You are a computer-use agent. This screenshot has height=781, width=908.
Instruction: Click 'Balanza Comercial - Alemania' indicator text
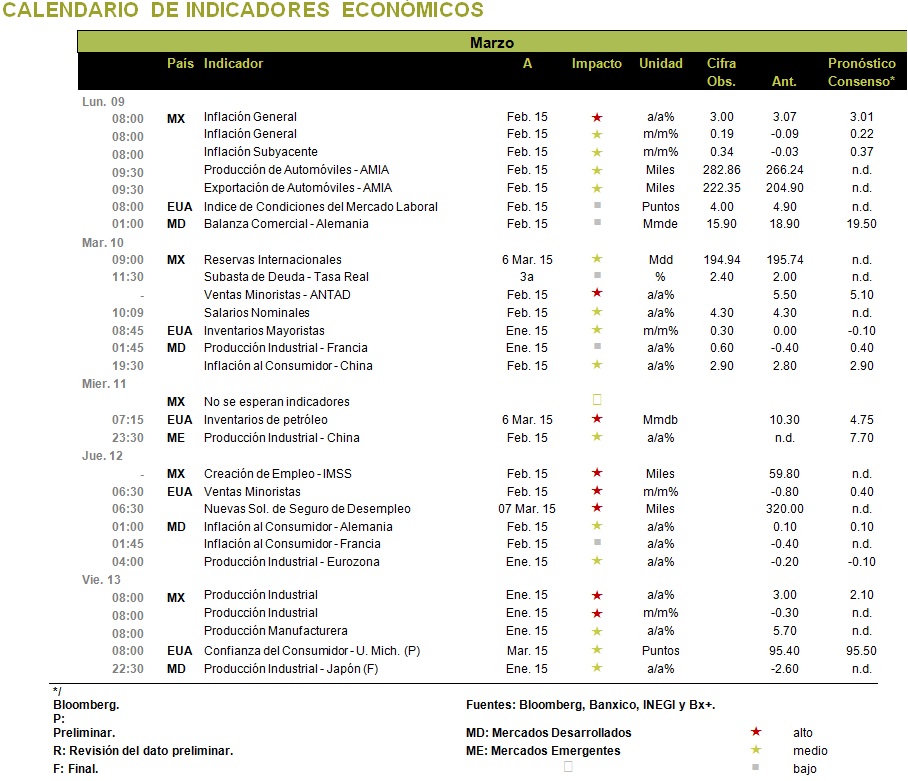coord(286,223)
